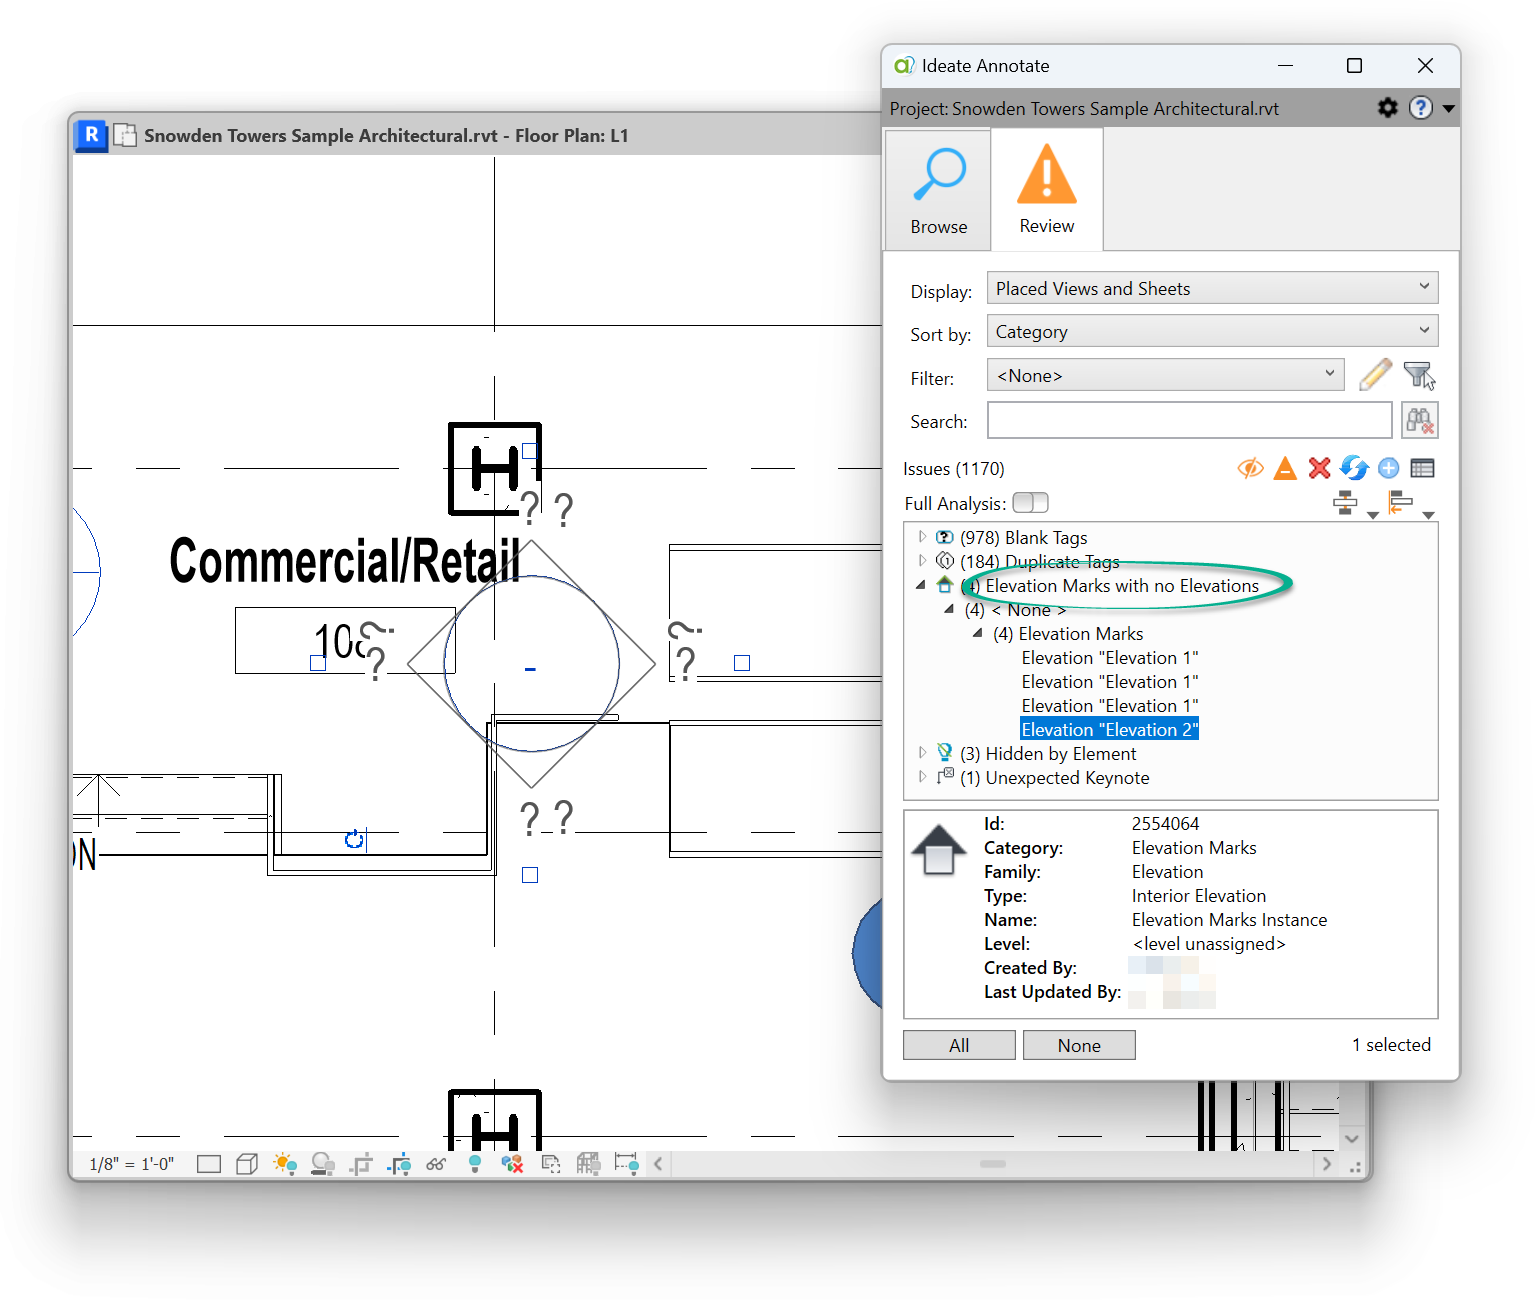Click the None button
Image resolution: width=1535 pixels, height=1300 pixels.
point(1079,1045)
